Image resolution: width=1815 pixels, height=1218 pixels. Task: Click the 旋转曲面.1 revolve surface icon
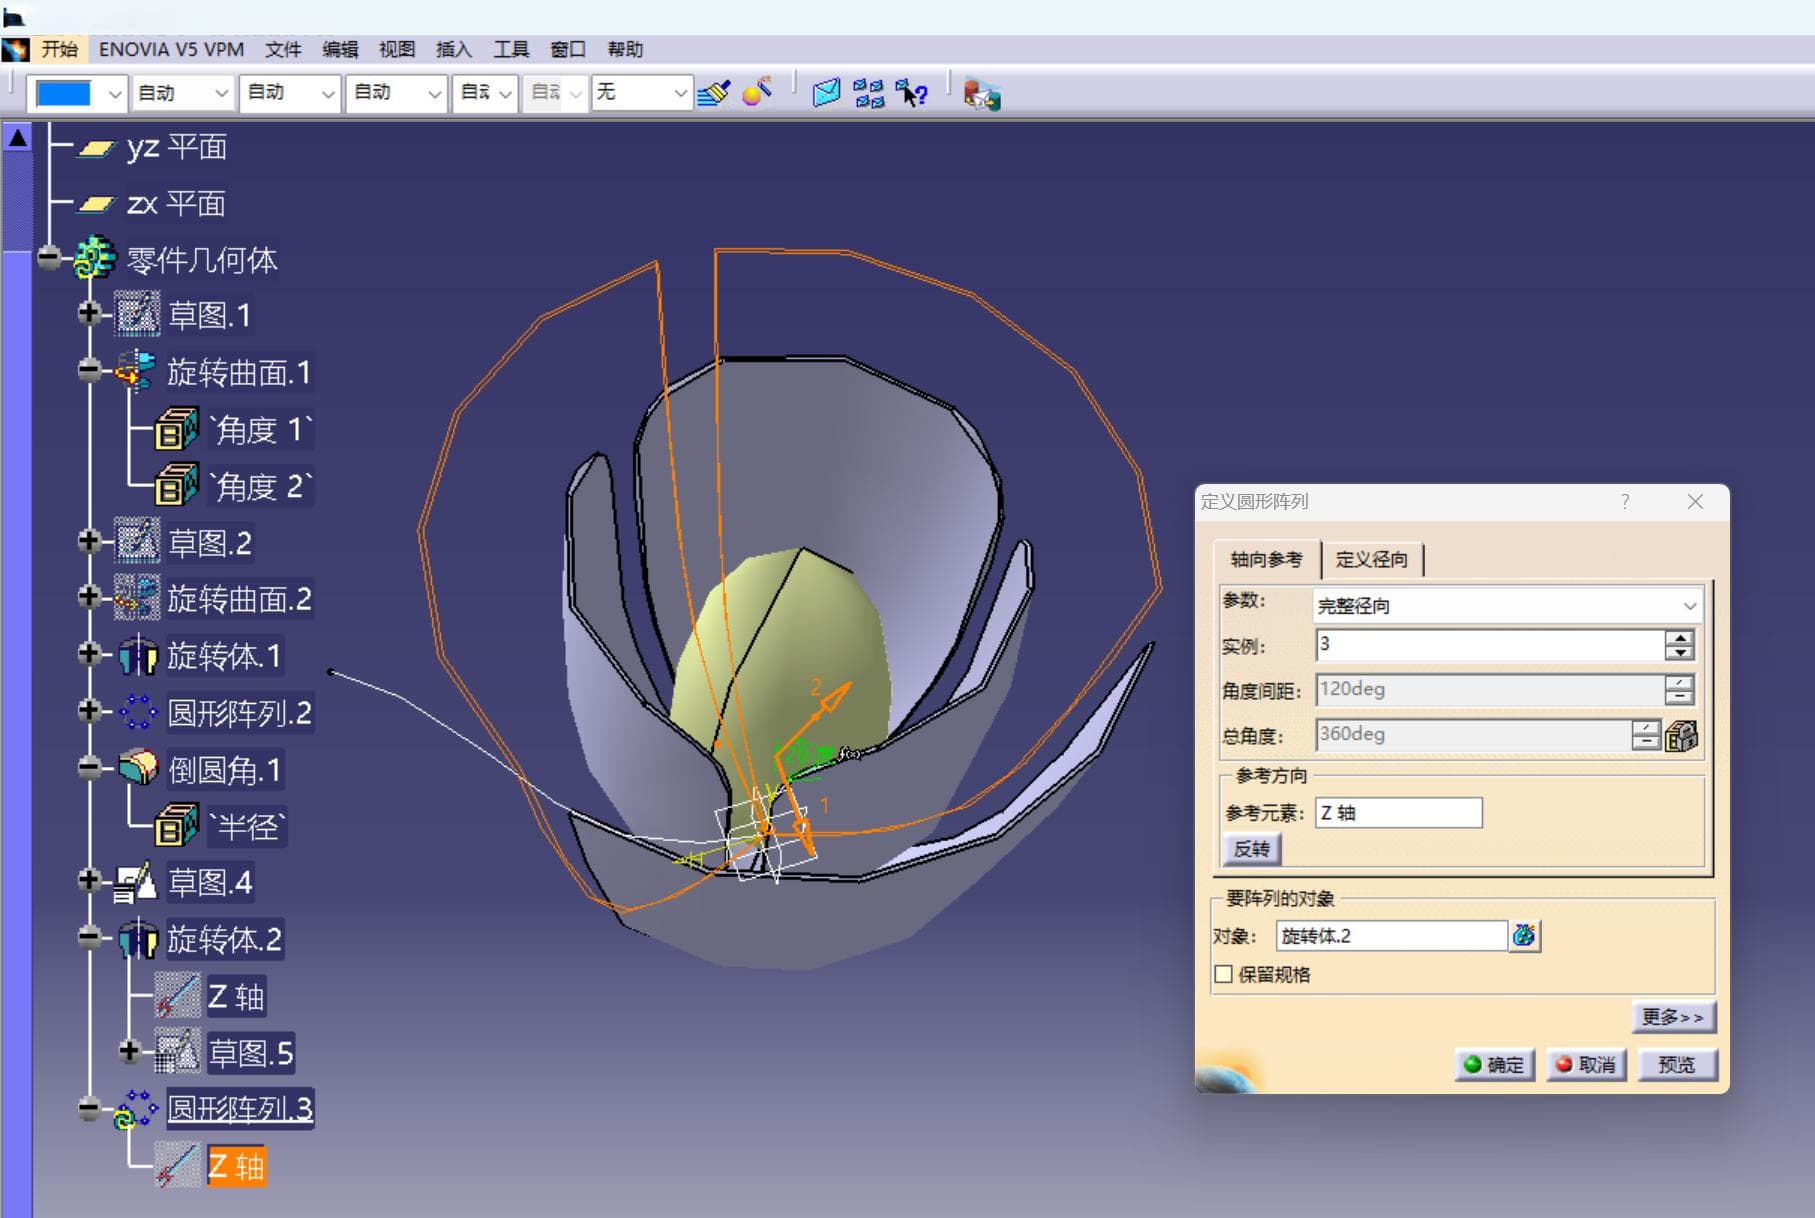pyautogui.click(x=136, y=371)
